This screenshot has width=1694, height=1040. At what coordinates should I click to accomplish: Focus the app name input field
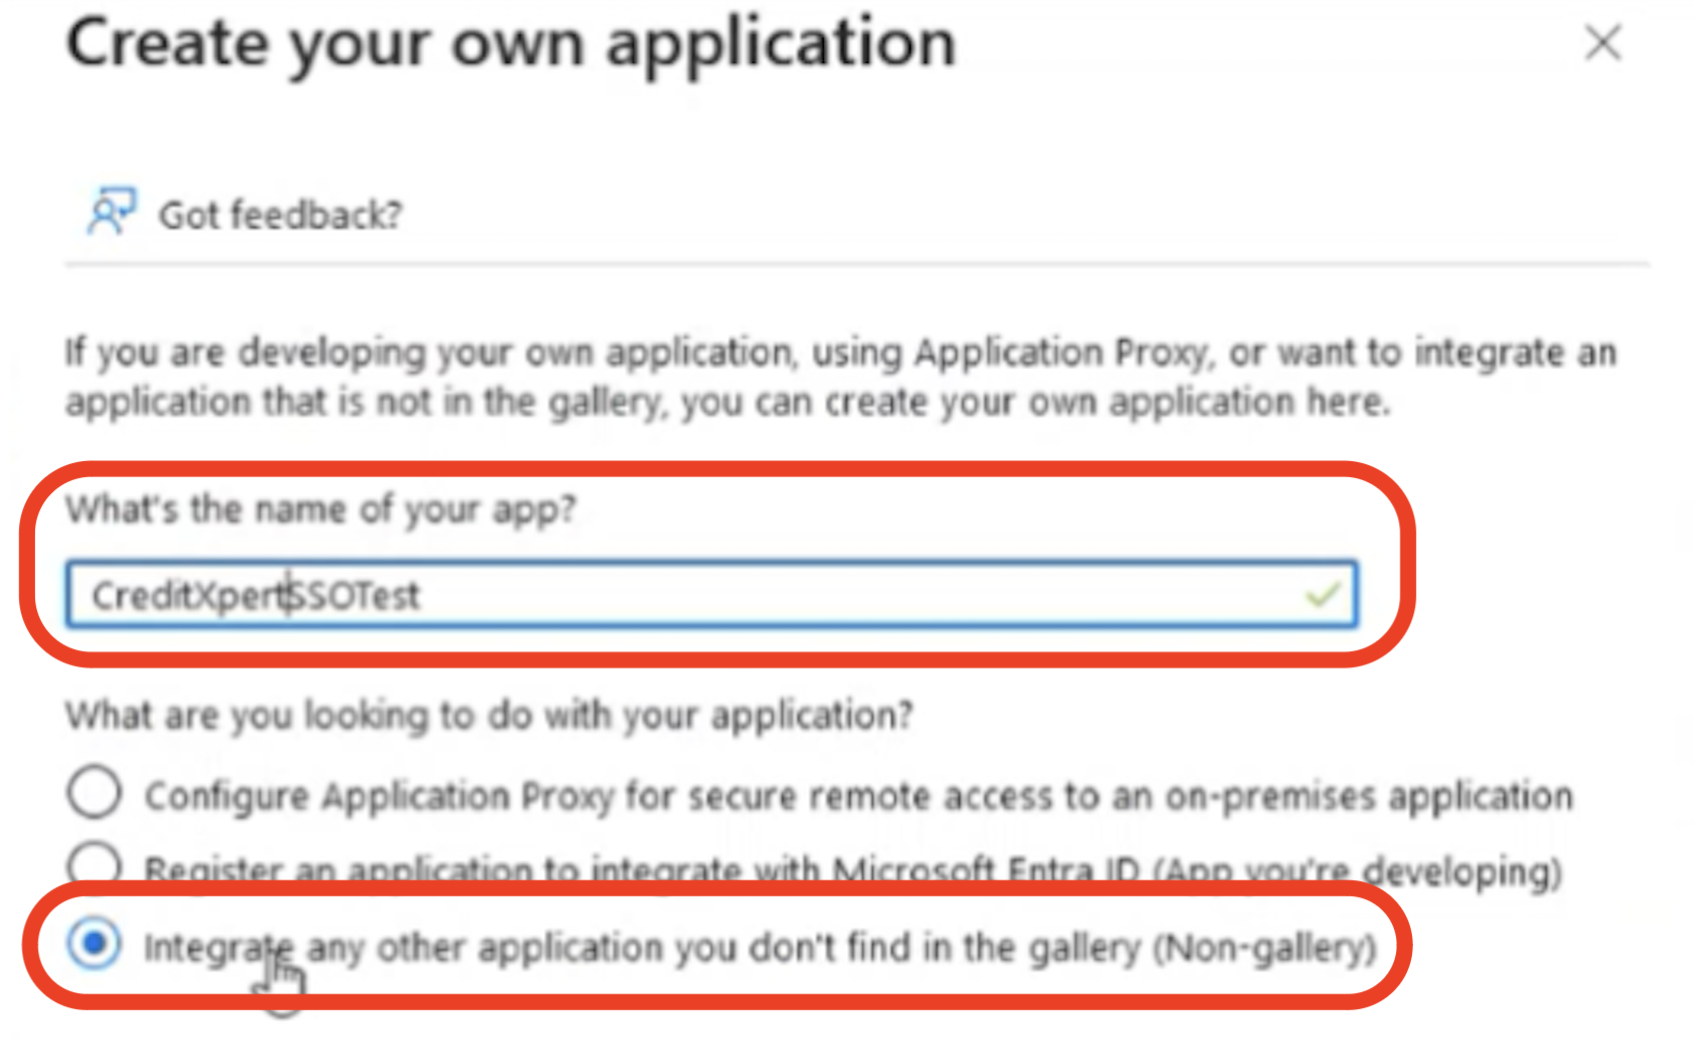point(712,595)
